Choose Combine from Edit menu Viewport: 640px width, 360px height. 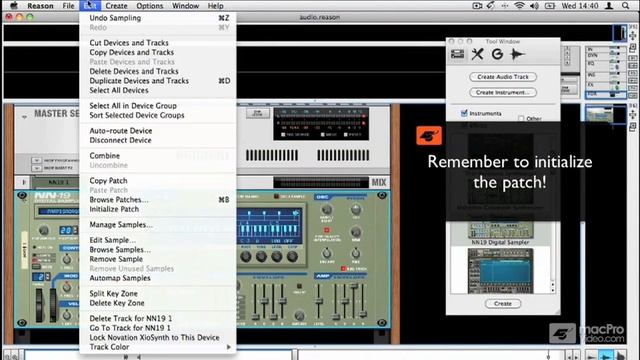tap(158, 156)
